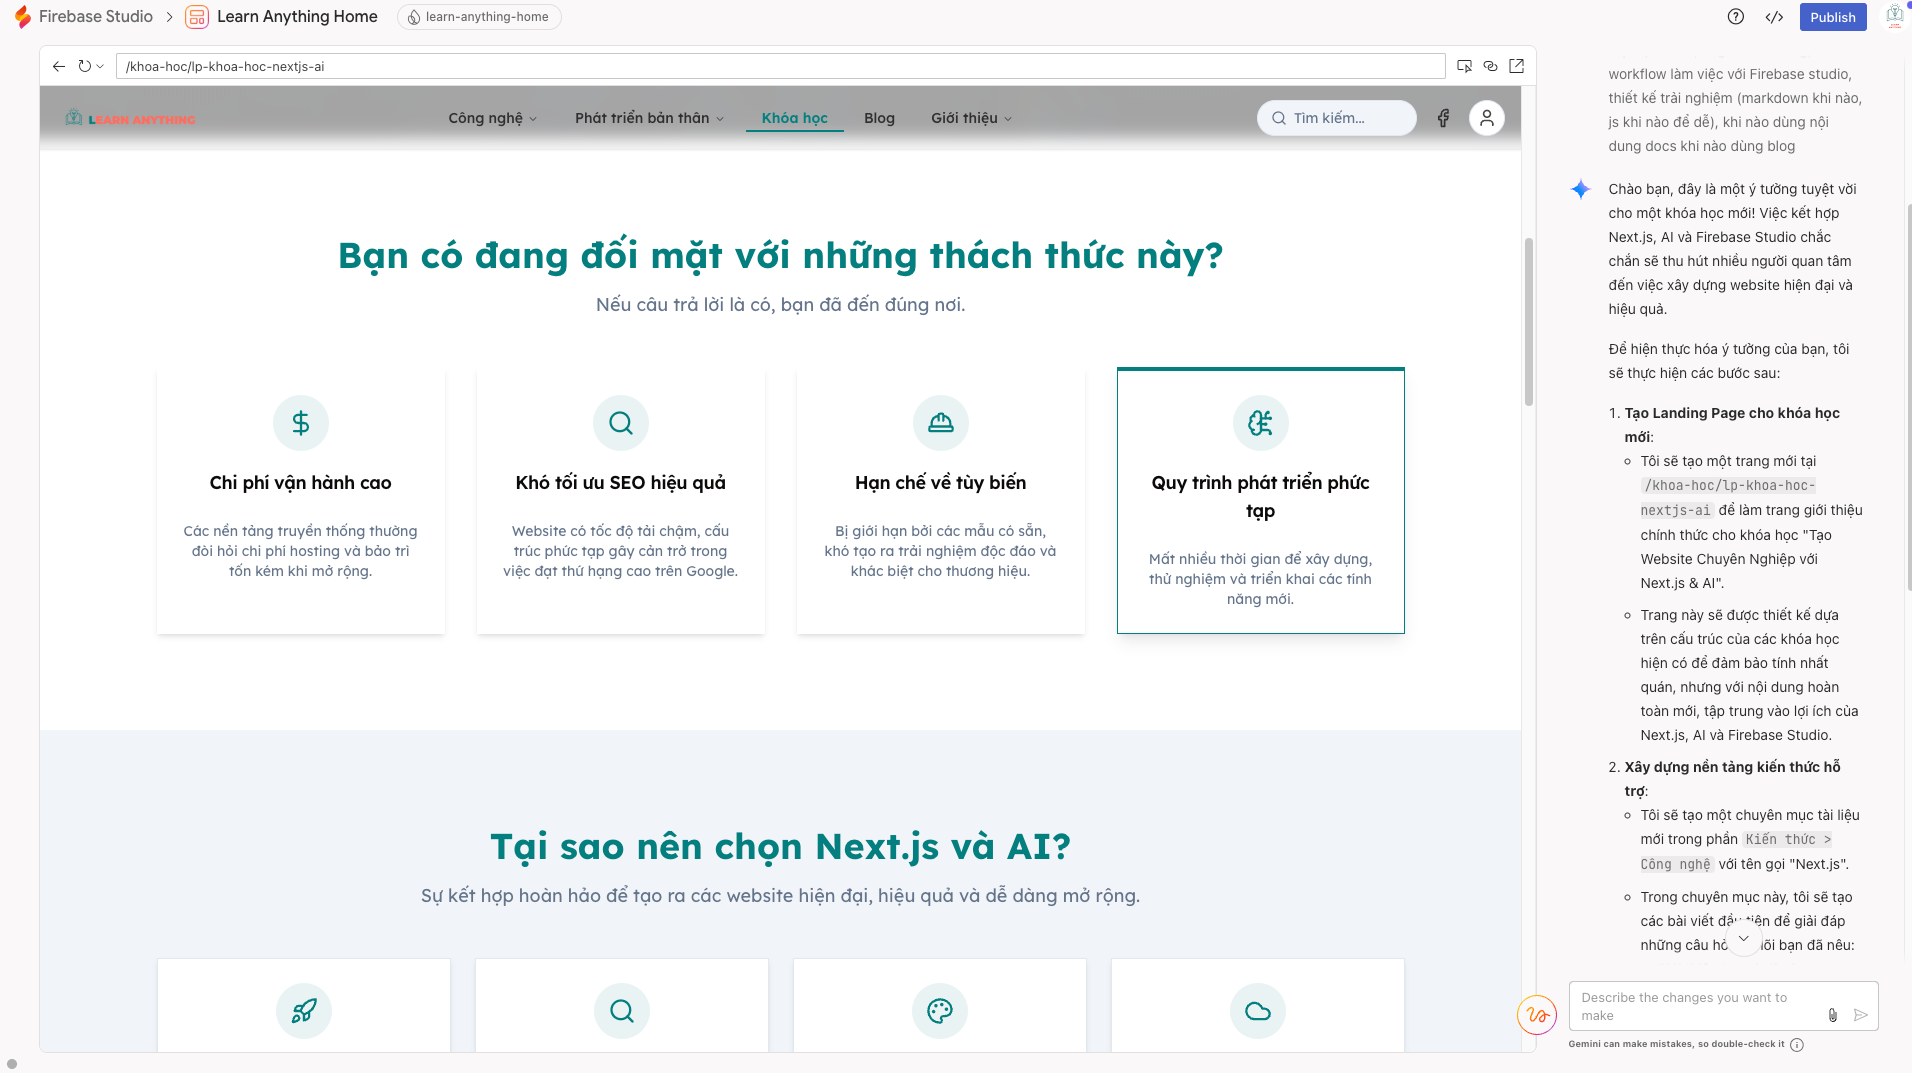Send the Gemini chat message
1912x1073 pixels.
[x=1861, y=1015]
